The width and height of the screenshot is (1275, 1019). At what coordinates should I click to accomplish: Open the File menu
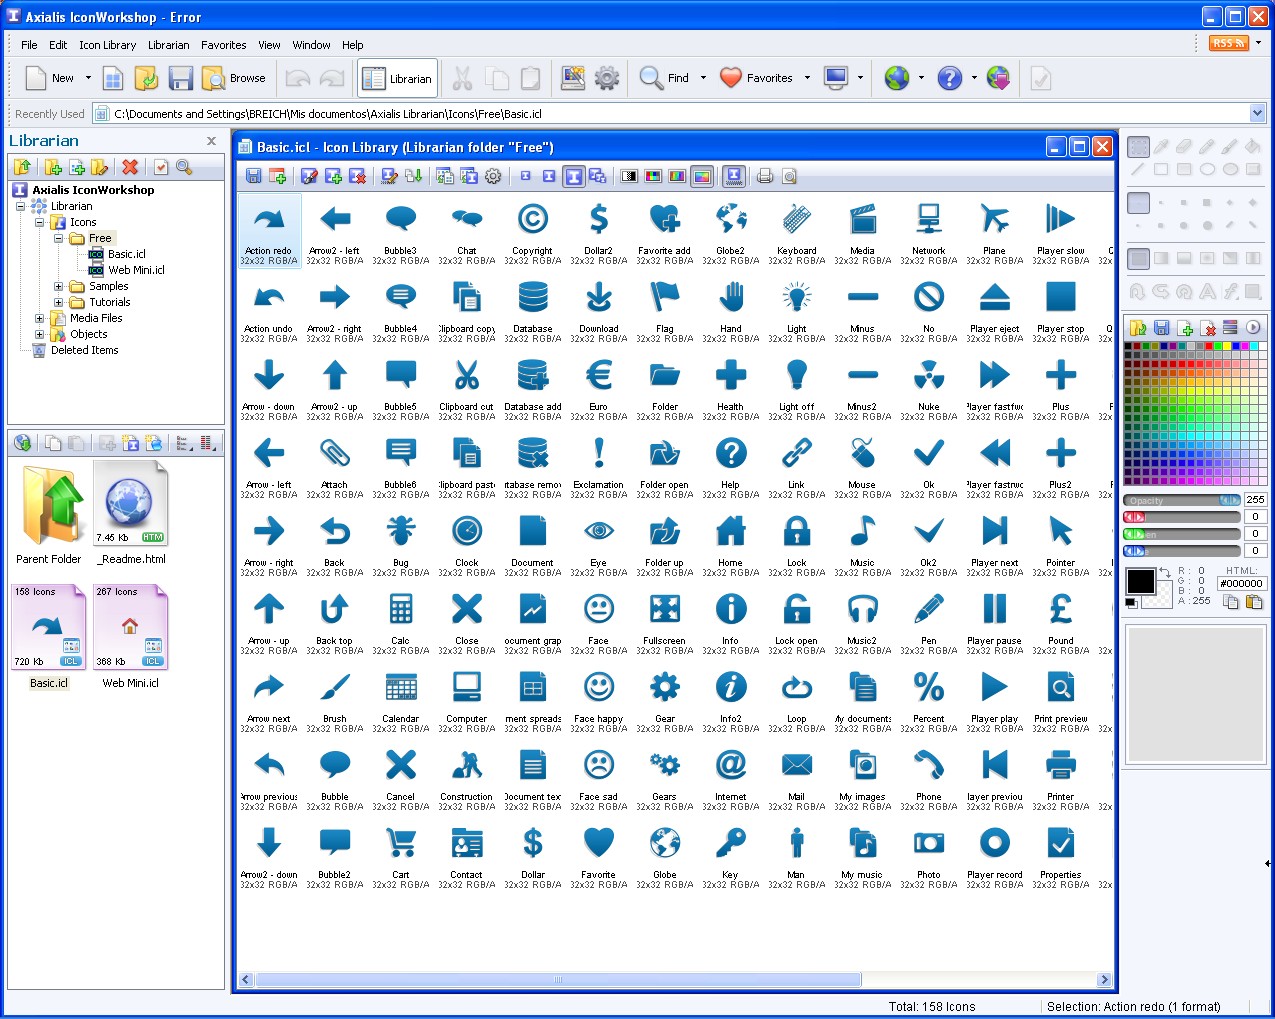click(x=29, y=45)
